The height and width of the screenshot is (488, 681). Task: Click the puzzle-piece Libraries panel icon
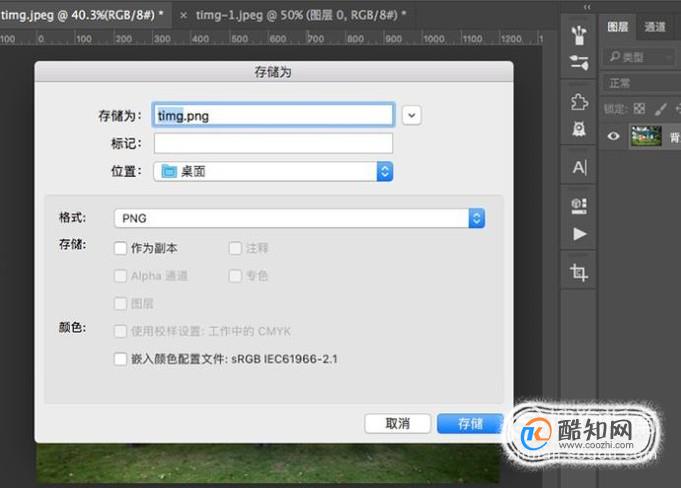point(579,102)
